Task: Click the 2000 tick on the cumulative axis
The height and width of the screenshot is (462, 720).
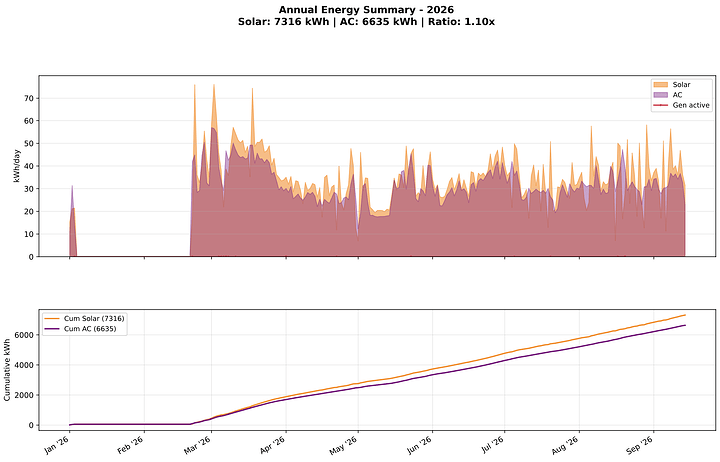Action: [26, 395]
